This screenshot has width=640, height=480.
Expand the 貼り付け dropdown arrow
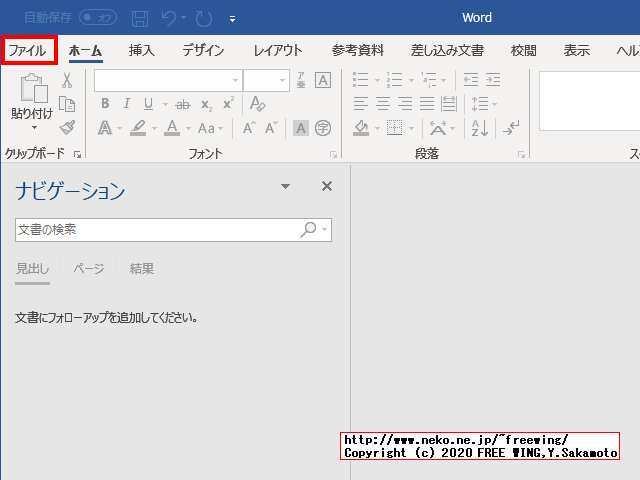[34, 128]
